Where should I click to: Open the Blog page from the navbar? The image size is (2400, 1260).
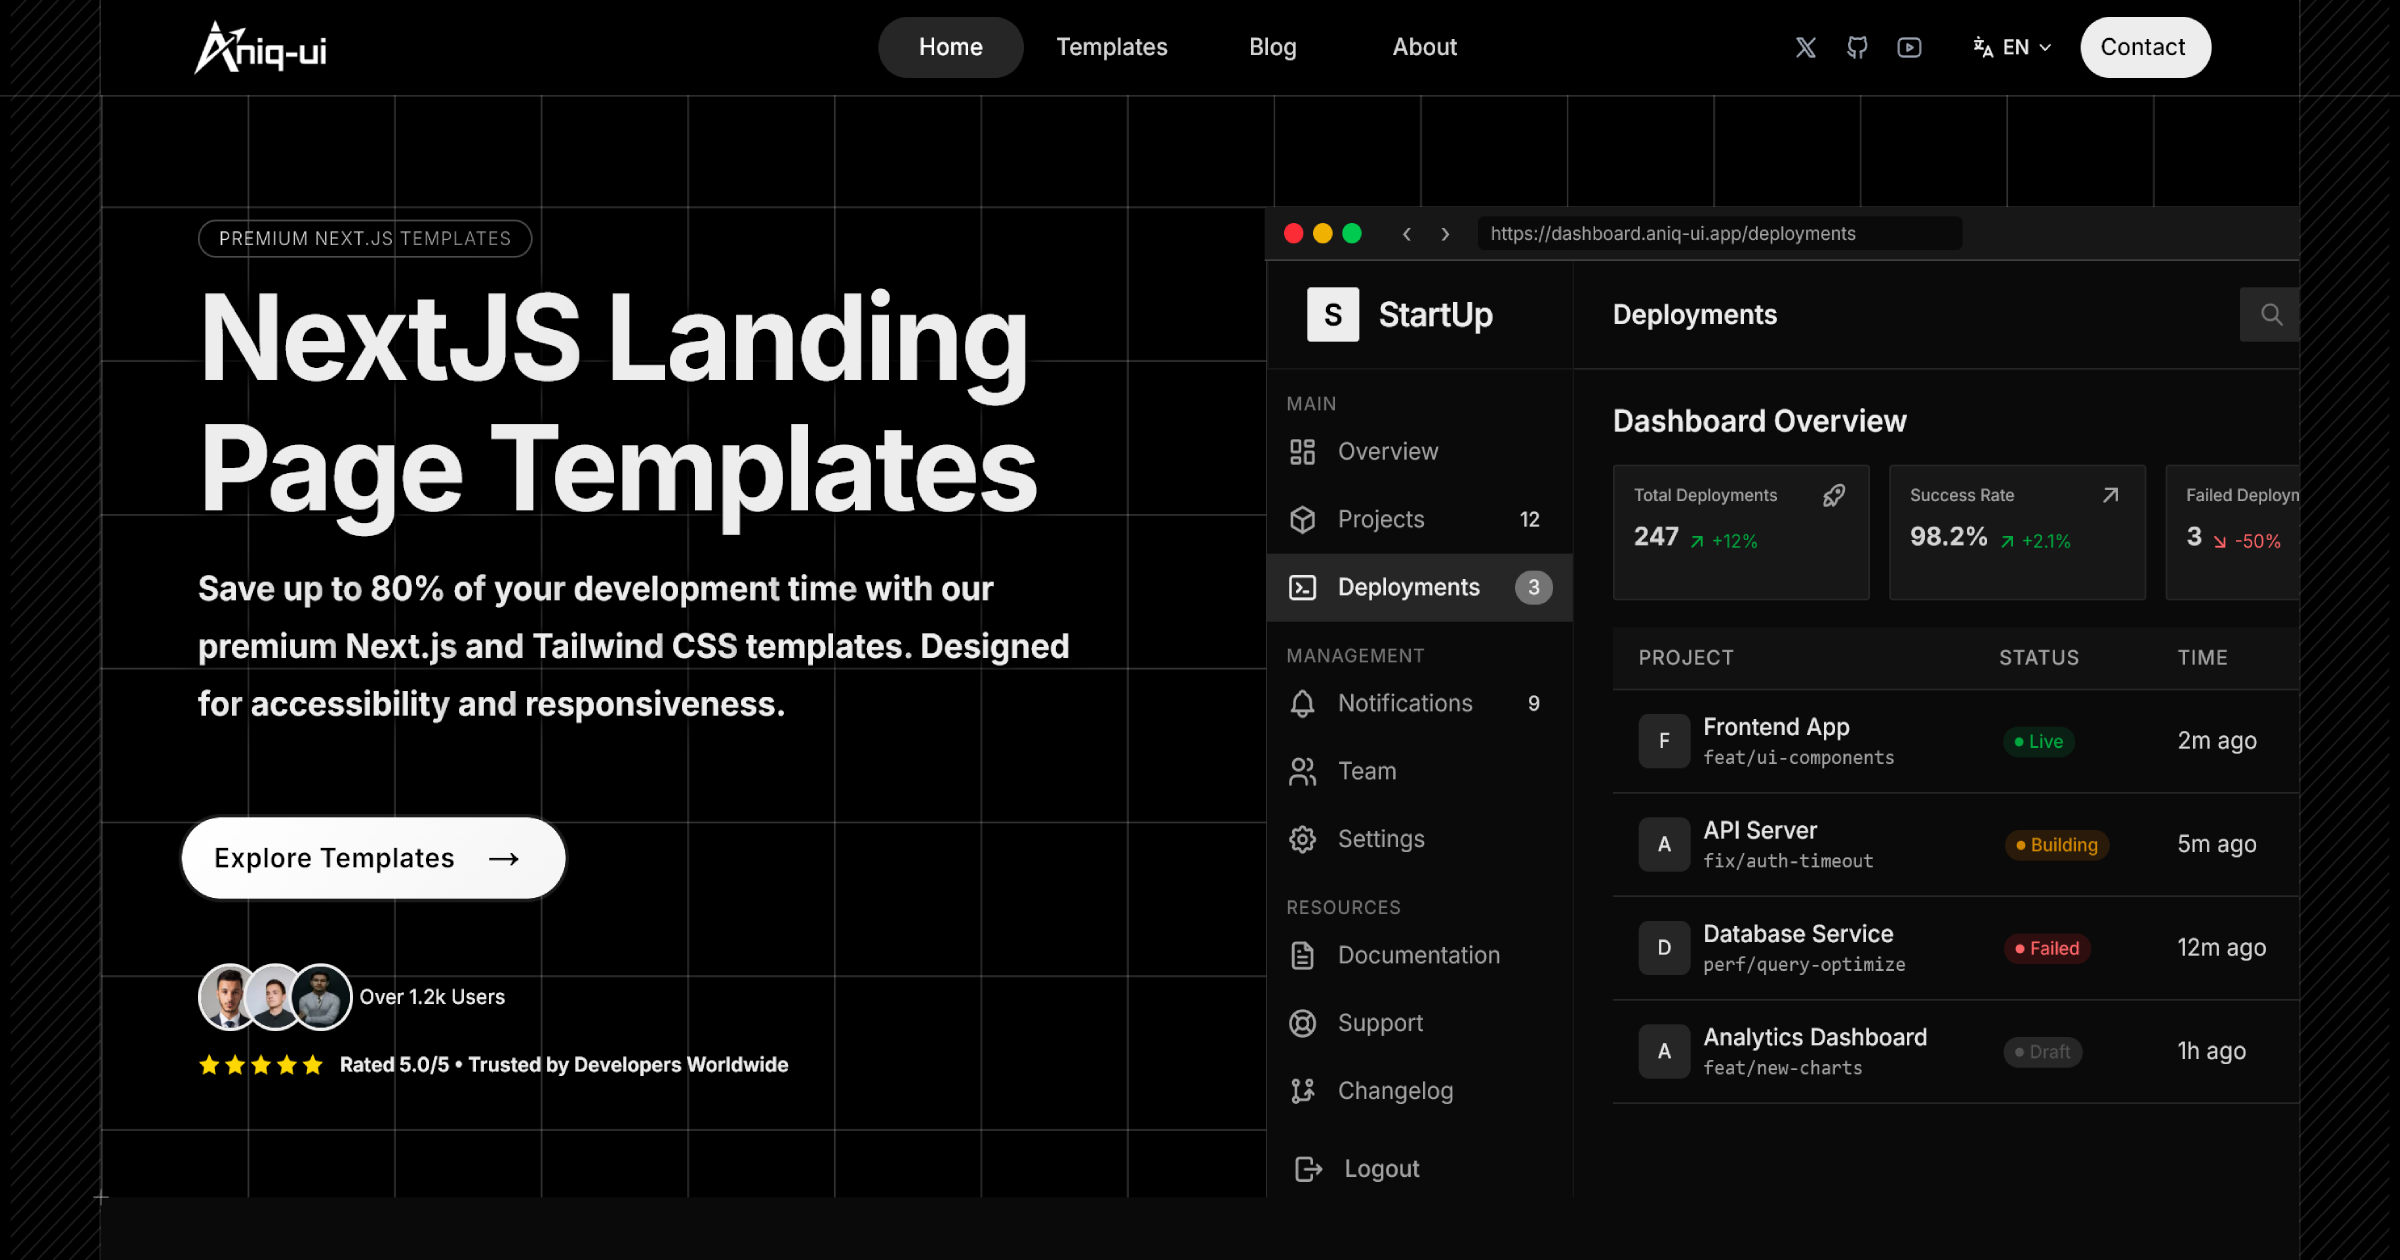tap(1272, 47)
